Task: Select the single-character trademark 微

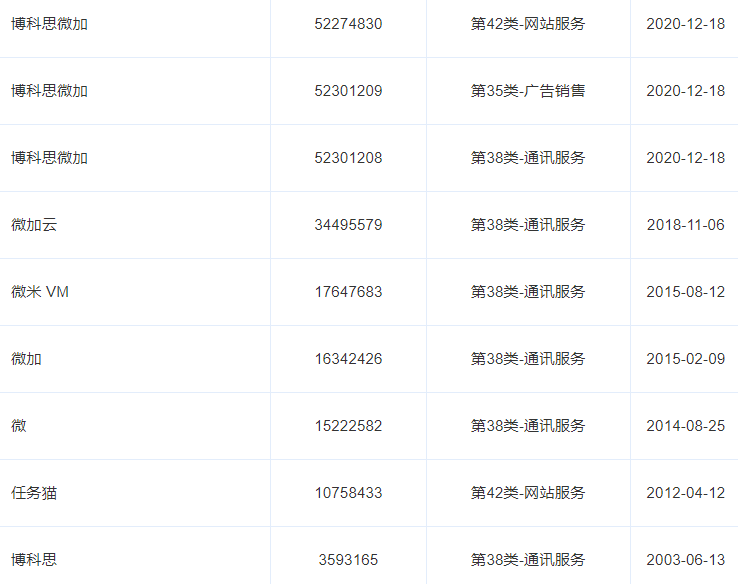Action: (19, 426)
